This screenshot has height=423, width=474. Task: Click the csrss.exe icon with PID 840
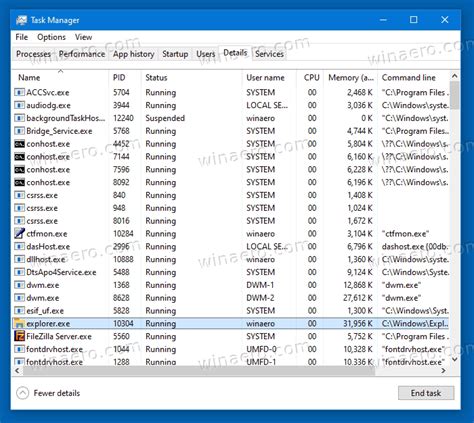[19, 195]
